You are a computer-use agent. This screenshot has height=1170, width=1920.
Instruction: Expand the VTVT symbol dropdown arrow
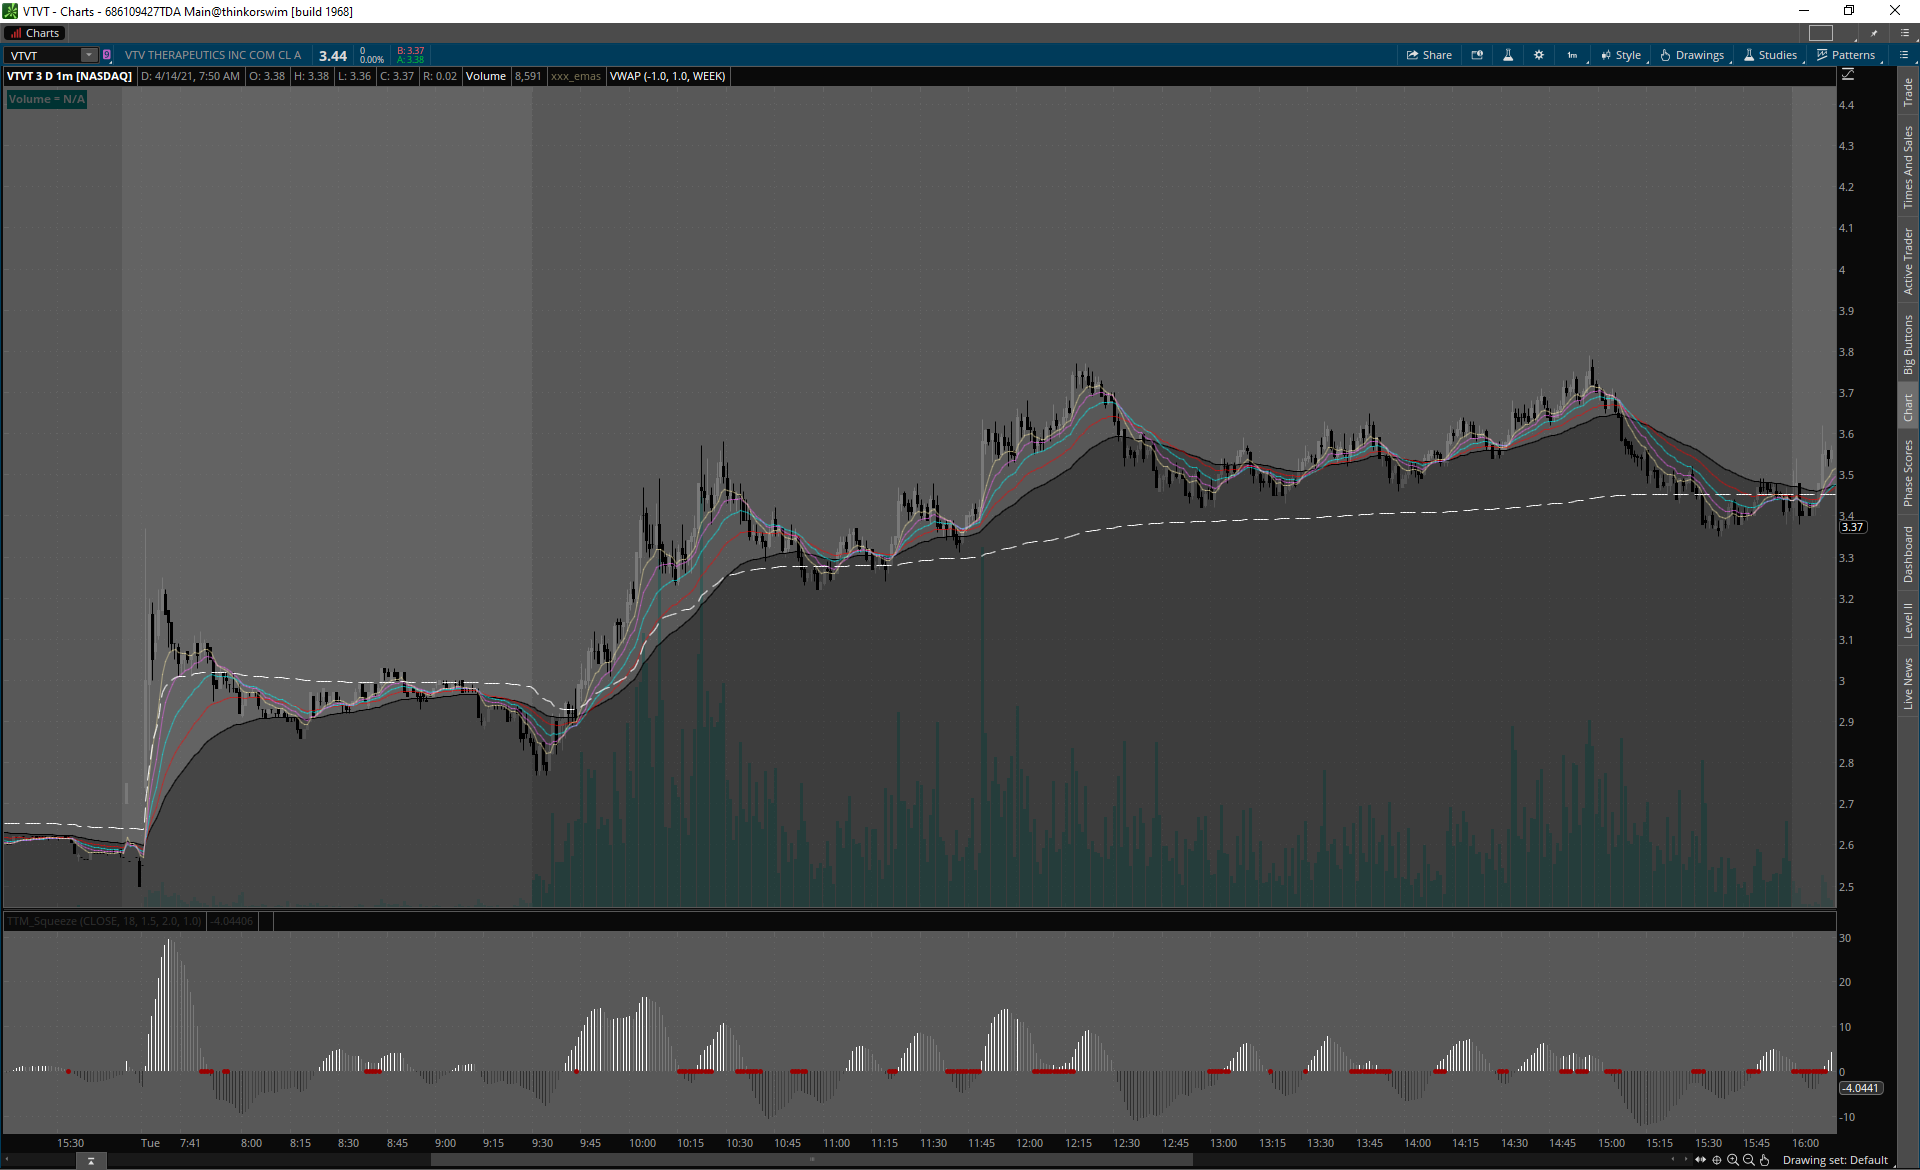pos(89,55)
